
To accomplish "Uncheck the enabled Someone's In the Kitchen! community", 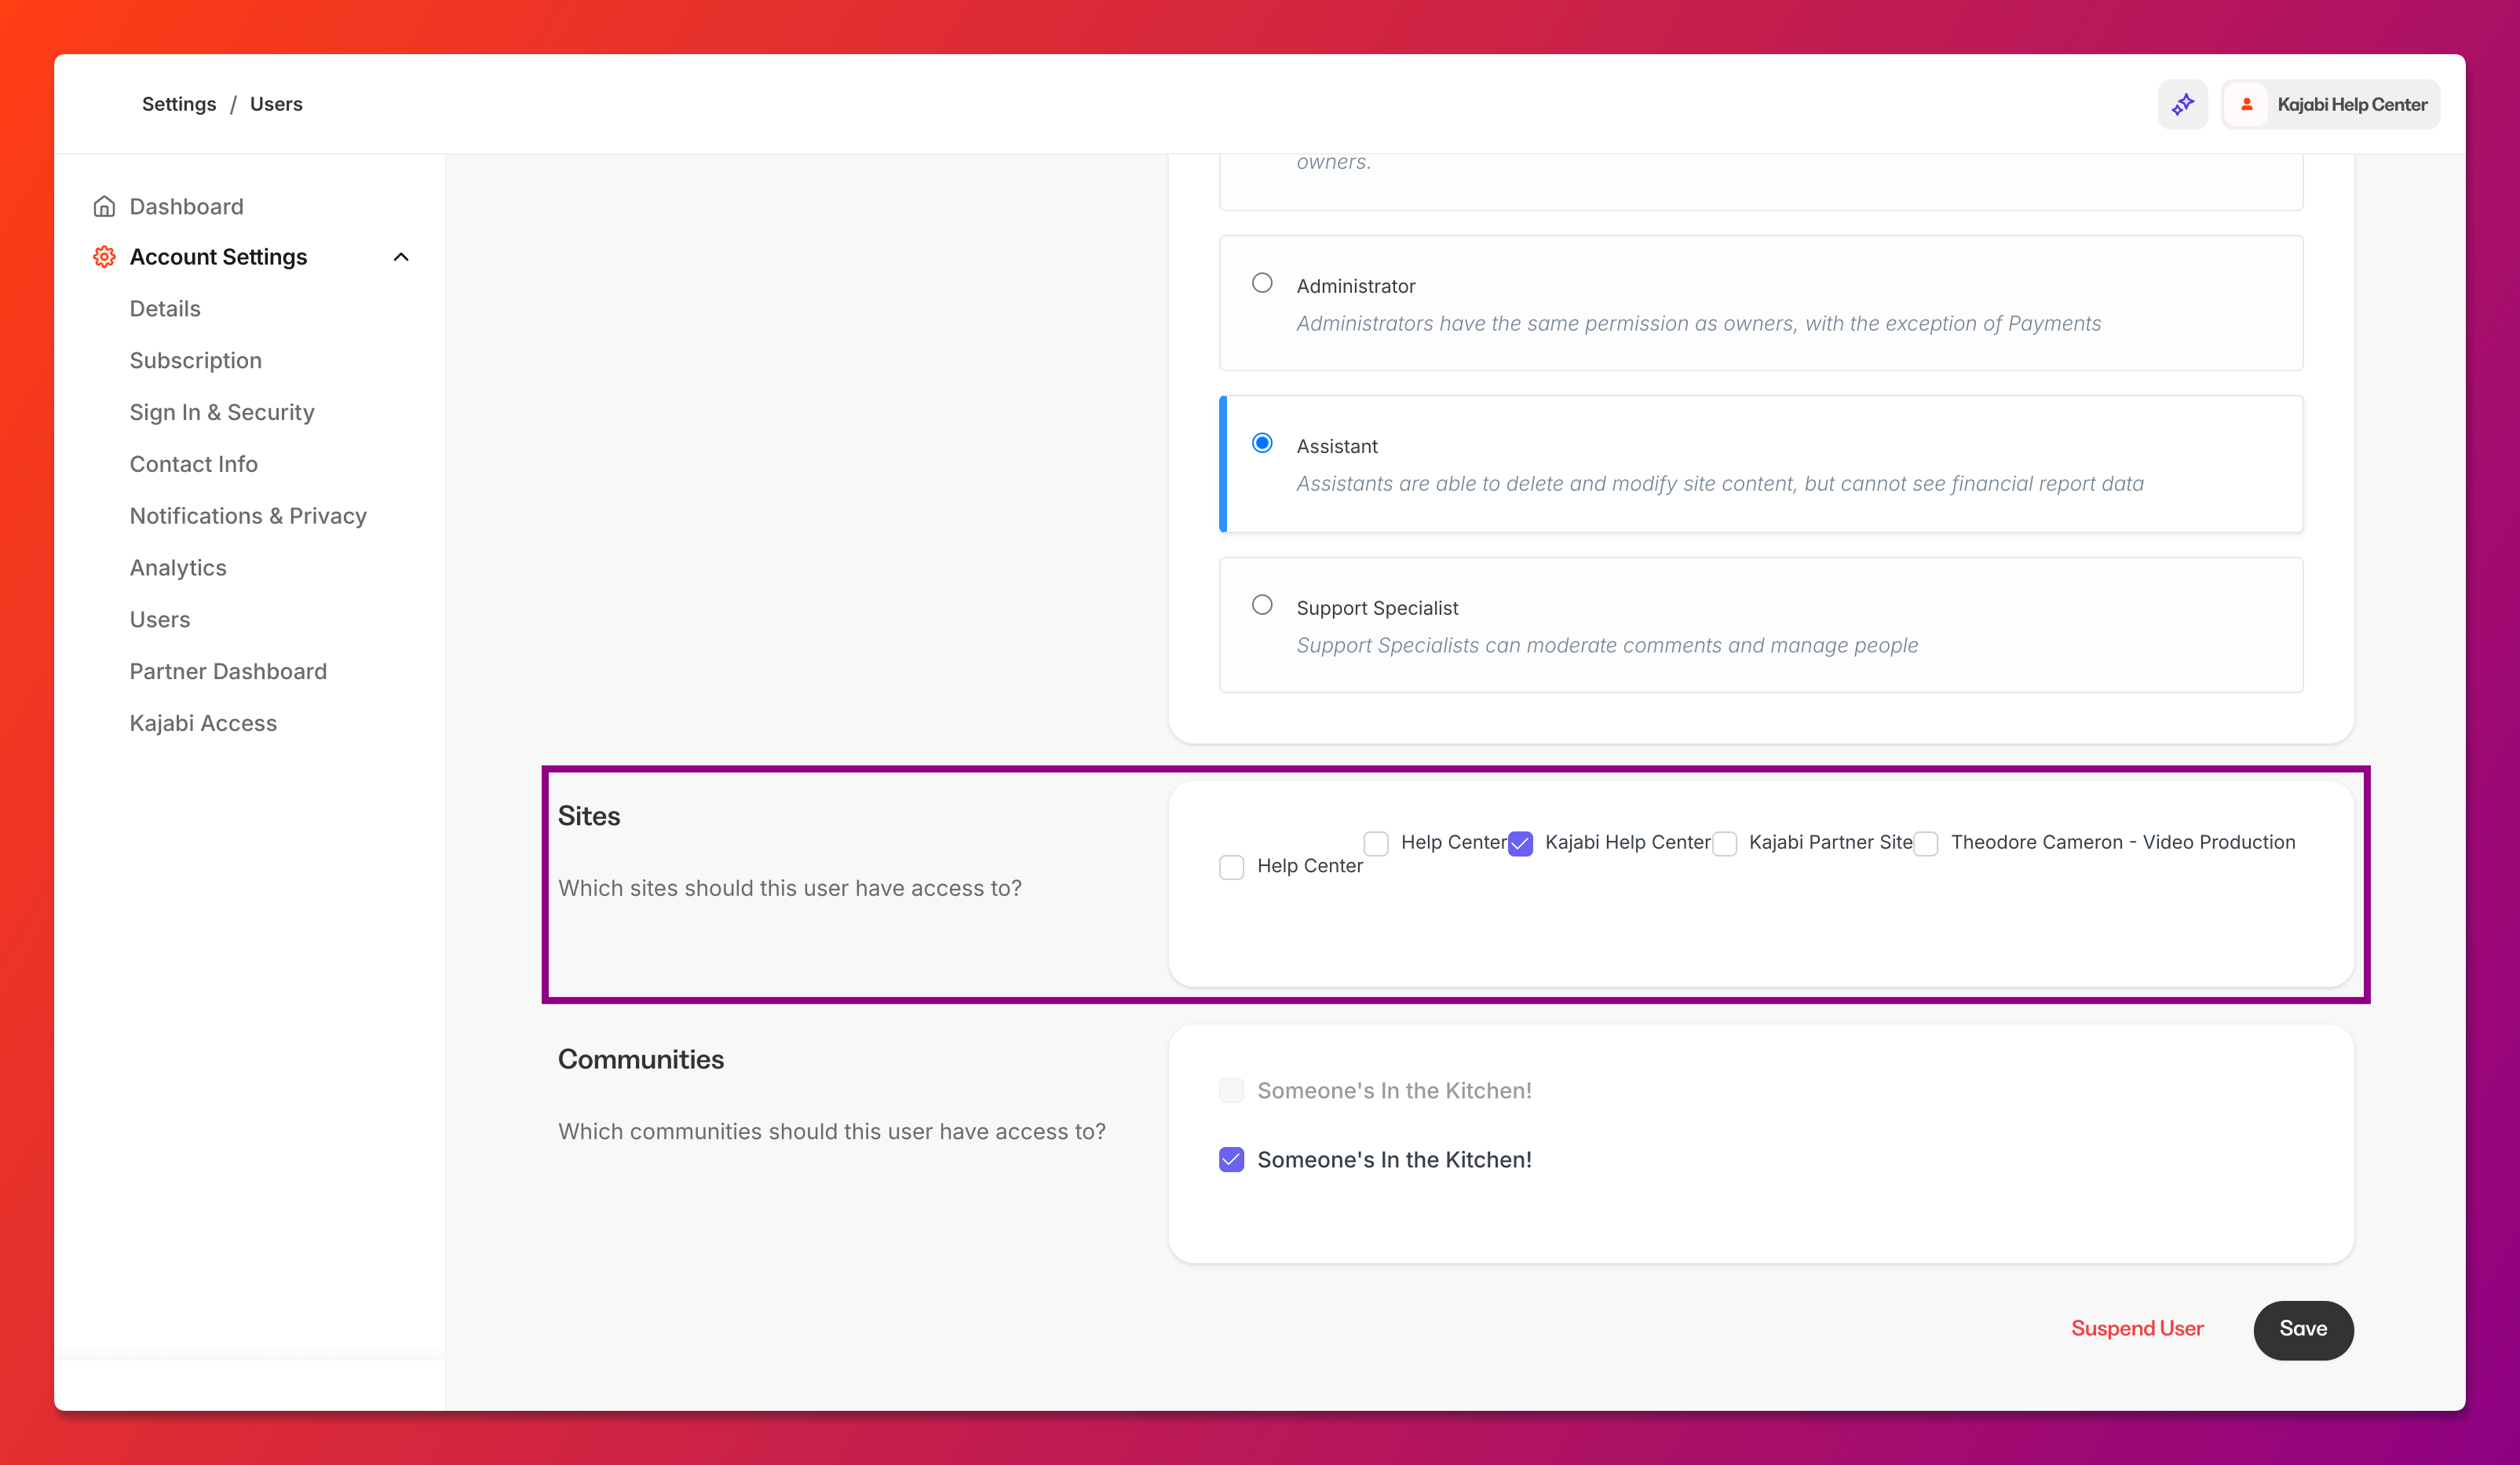I will [x=1231, y=1160].
